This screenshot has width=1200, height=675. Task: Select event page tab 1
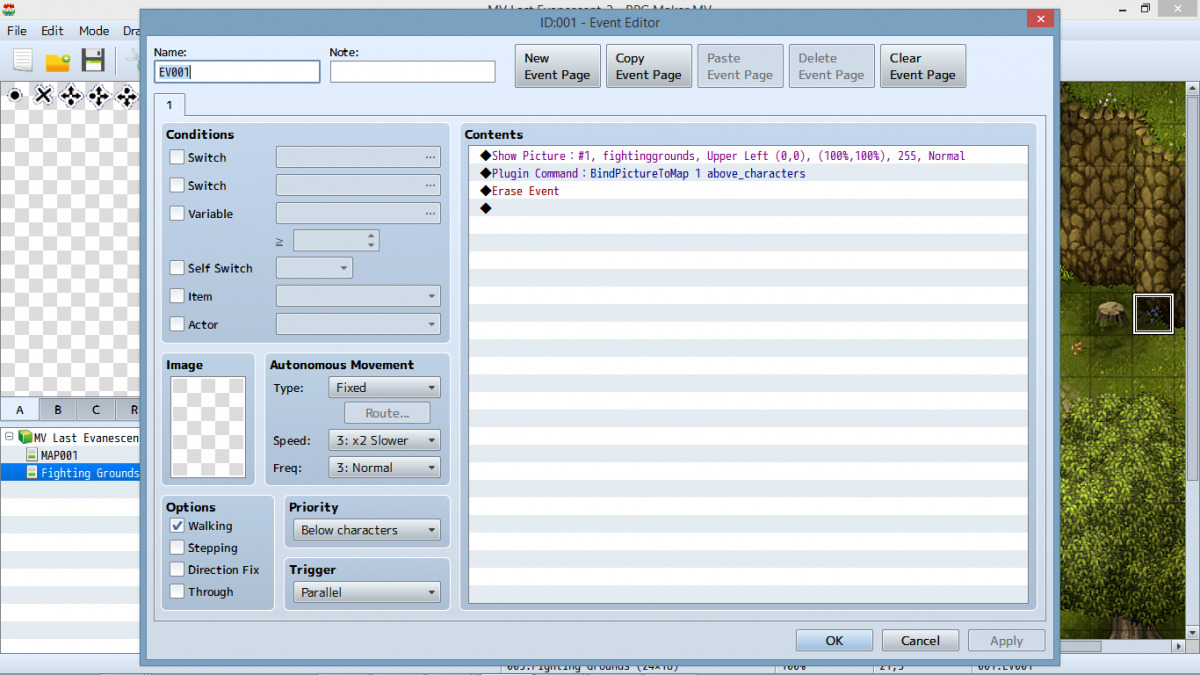pos(169,104)
